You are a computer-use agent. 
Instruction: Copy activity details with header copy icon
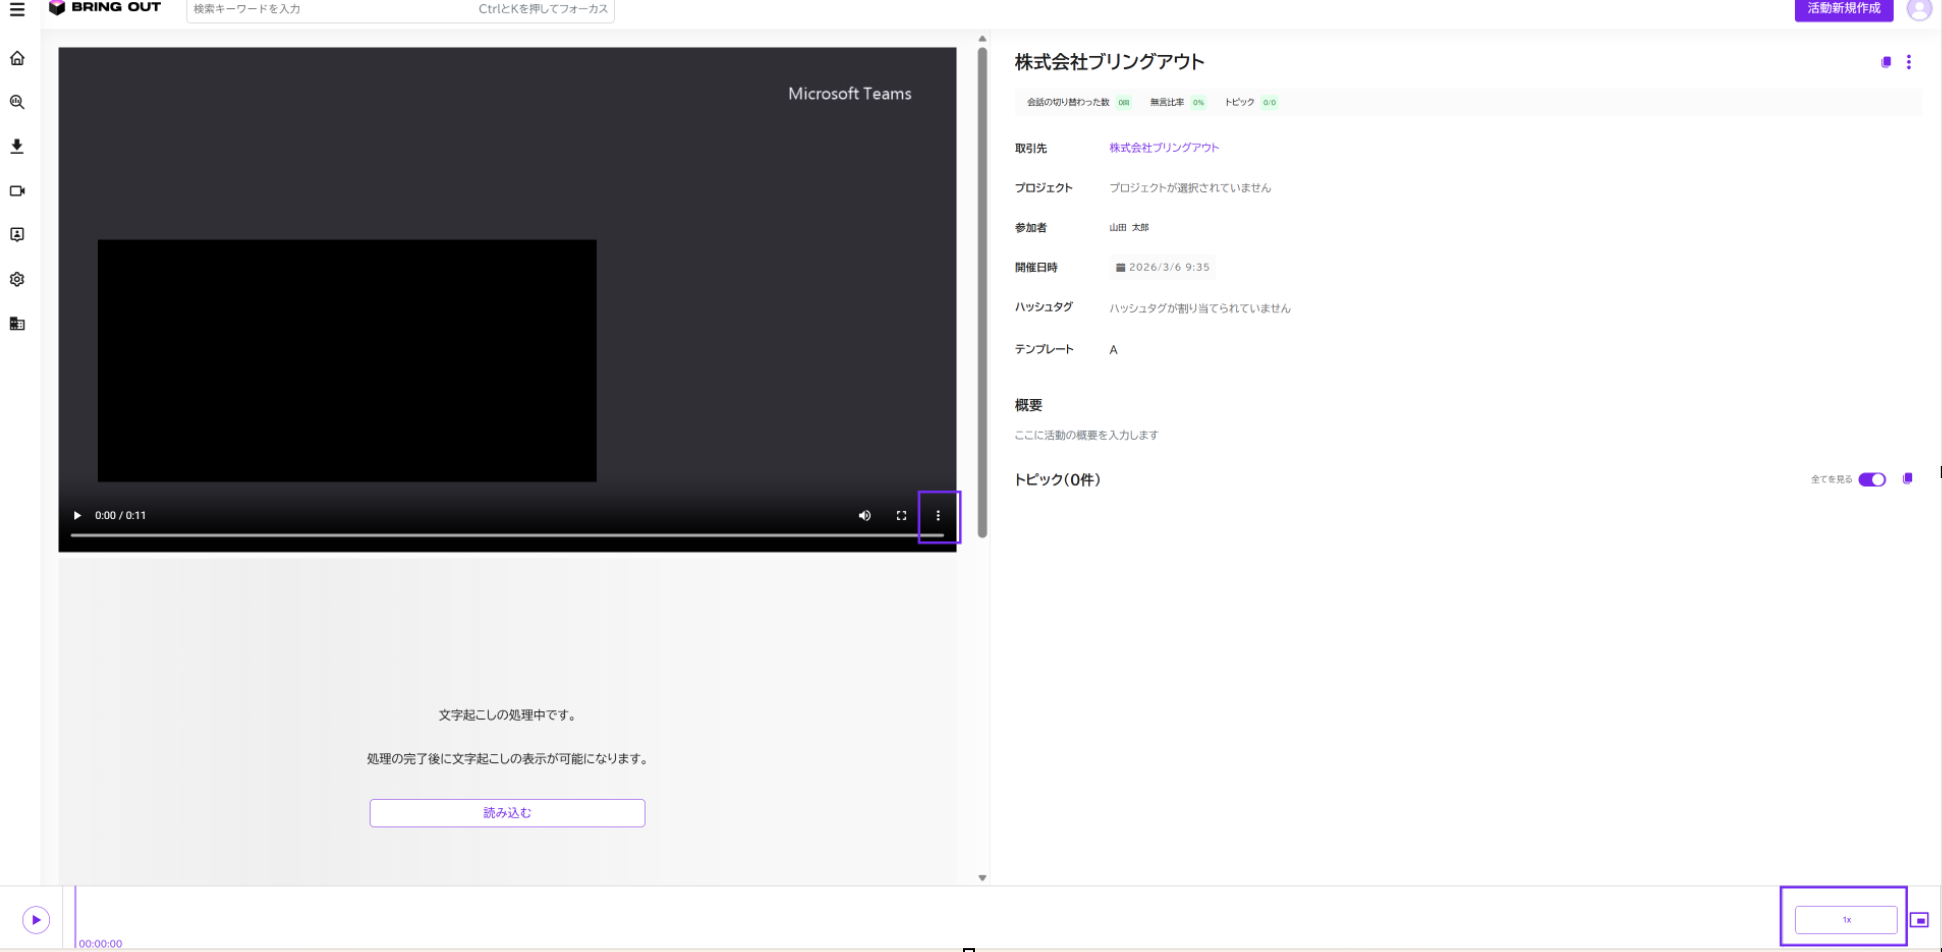[x=1886, y=62]
